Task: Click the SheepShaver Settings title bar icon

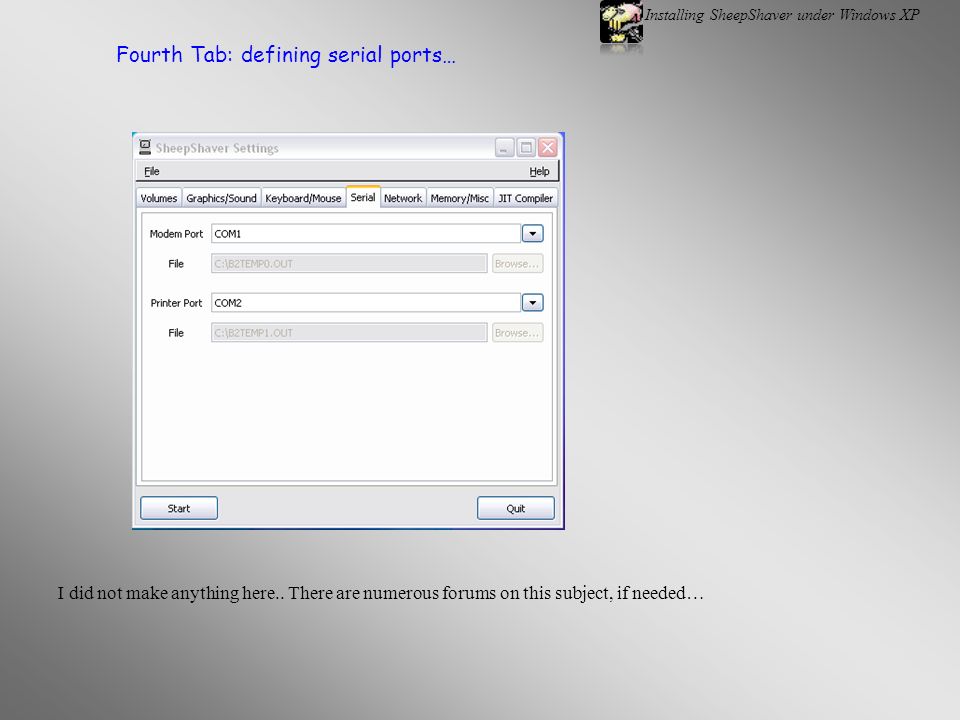Action: [x=145, y=147]
